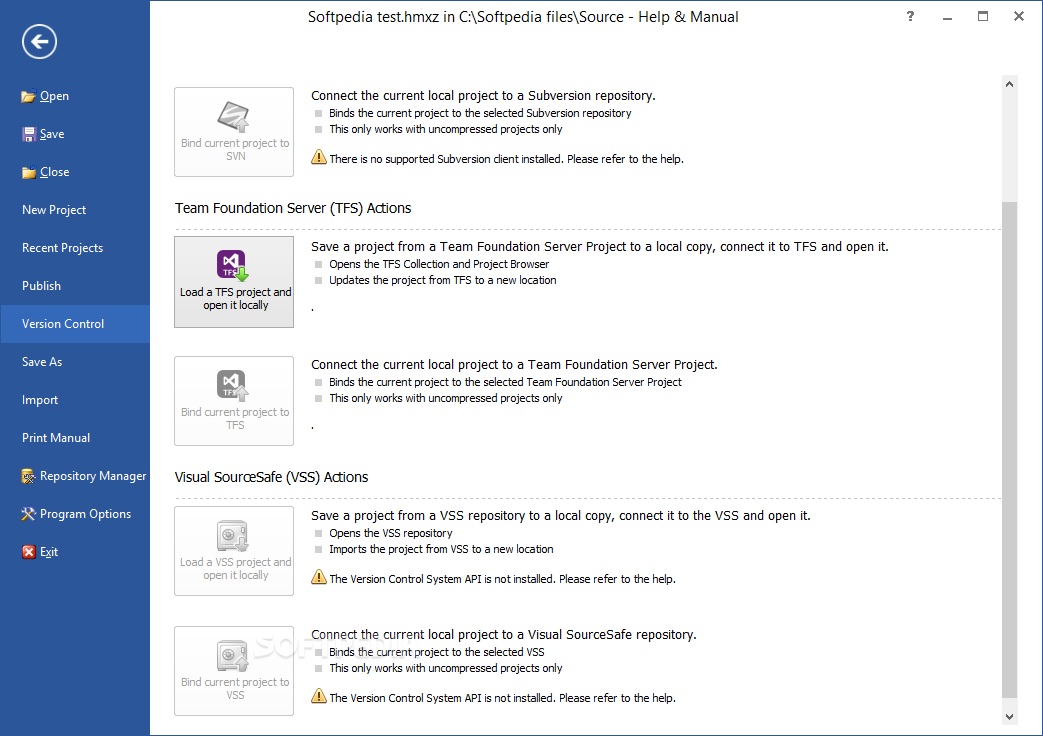
Task: Click text 'Connect the current local project to a Subversion repository'
Action: pyautogui.click(x=482, y=96)
